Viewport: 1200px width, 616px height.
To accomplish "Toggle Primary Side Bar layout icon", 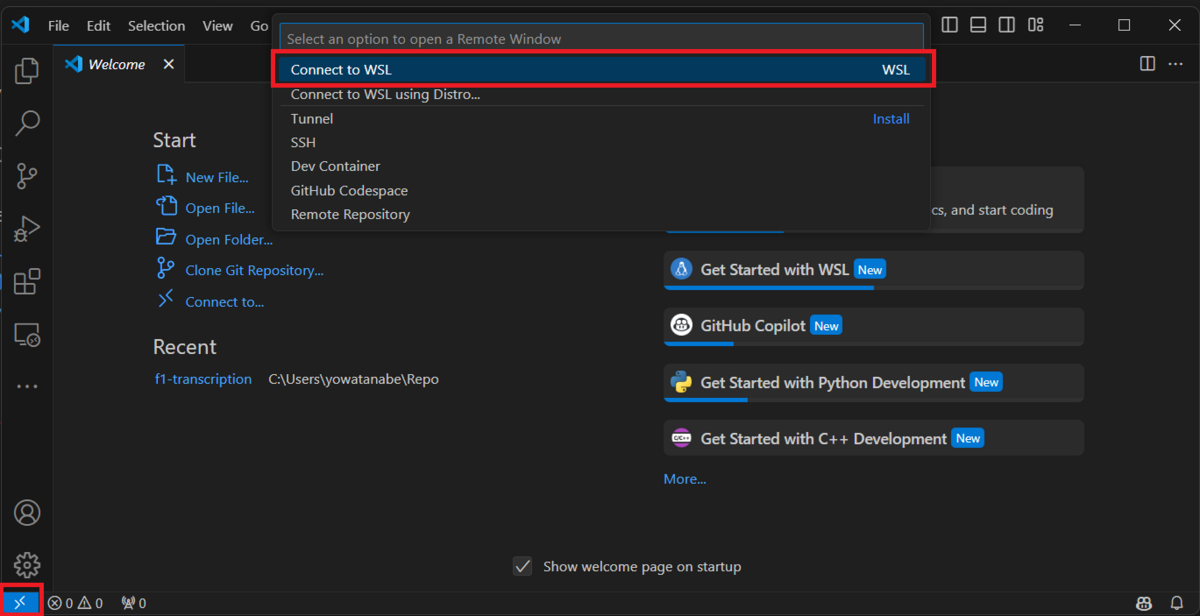I will coord(950,25).
